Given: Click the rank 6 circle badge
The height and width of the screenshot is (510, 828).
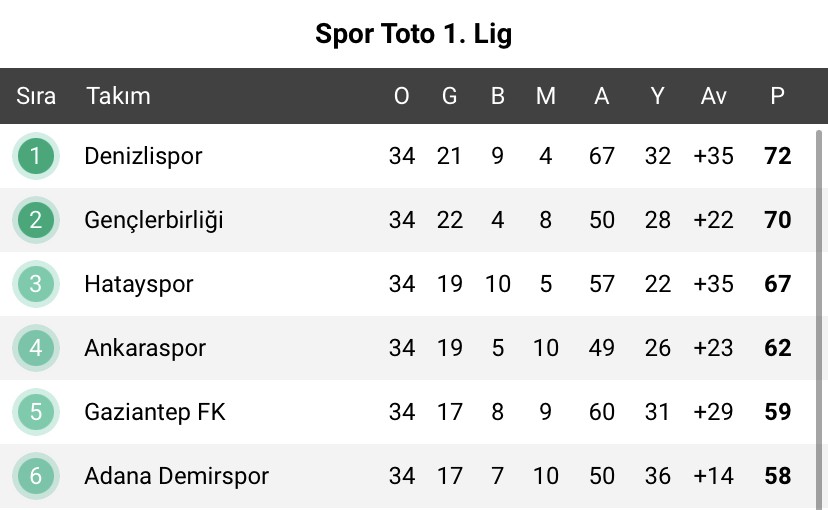Looking at the screenshot, I should pyautogui.click(x=35, y=476).
